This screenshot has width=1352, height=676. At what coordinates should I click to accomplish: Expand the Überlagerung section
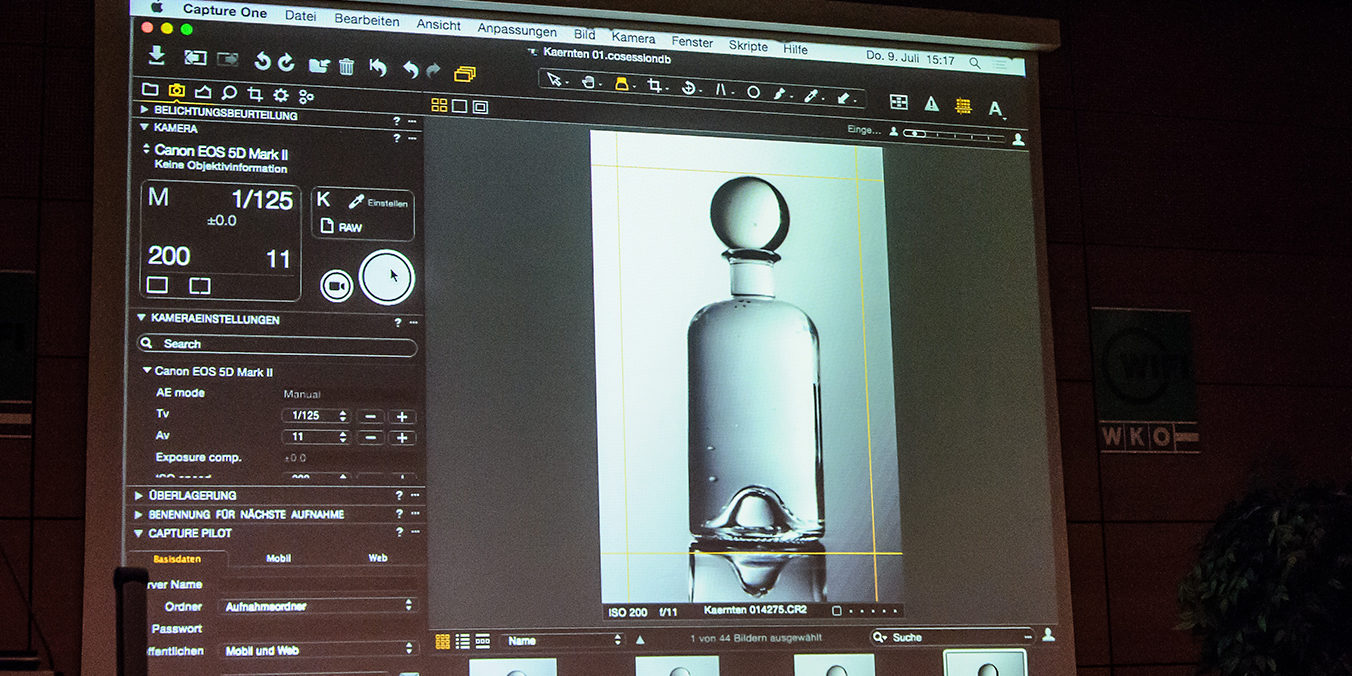(138, 494)
